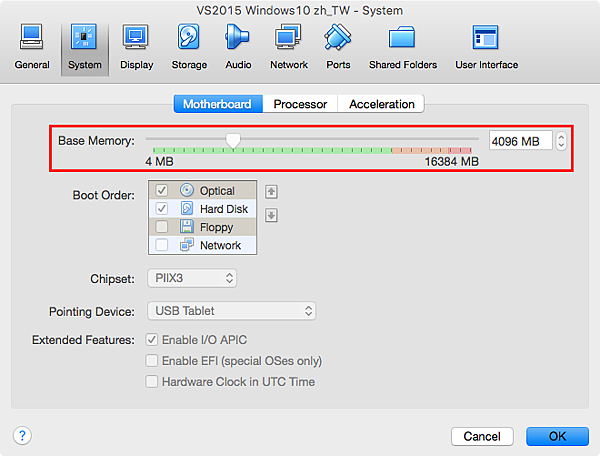600x456 pixels.
Task: Confirm settings with the OK button
Action: tap(557, 436)
